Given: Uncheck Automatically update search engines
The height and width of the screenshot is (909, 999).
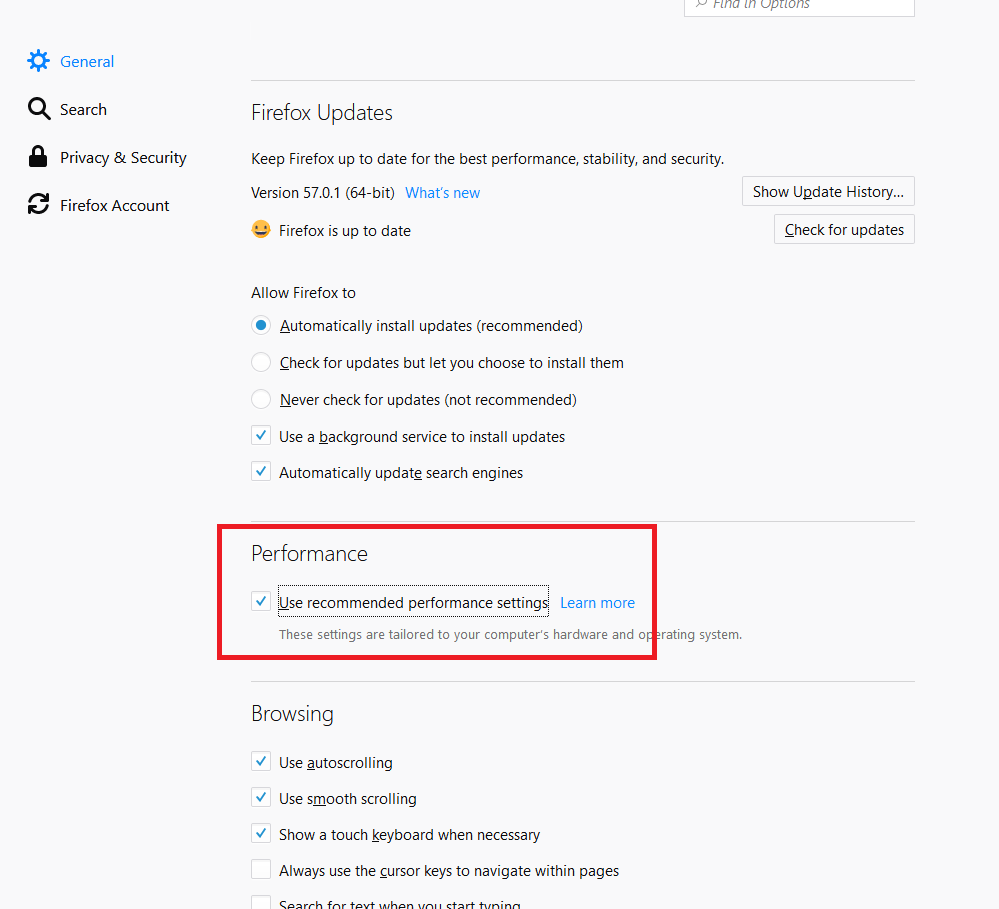Looking at the screenshot, I should [261, 472].
